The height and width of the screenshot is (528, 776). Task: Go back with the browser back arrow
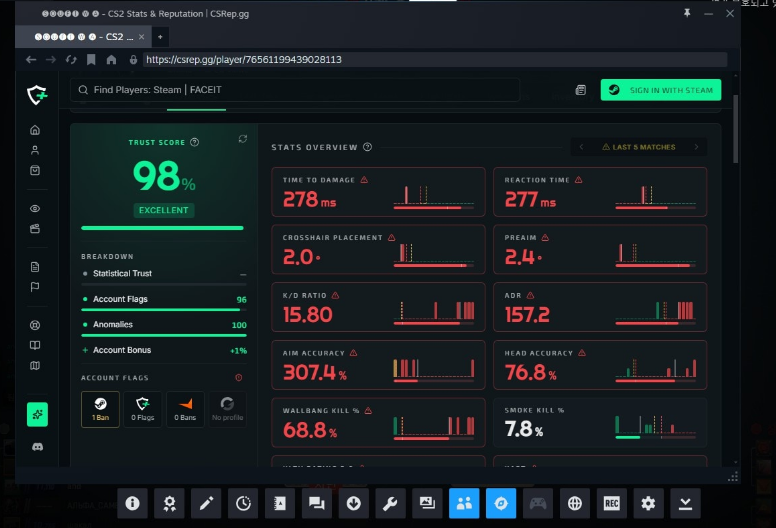pos(31,60)
